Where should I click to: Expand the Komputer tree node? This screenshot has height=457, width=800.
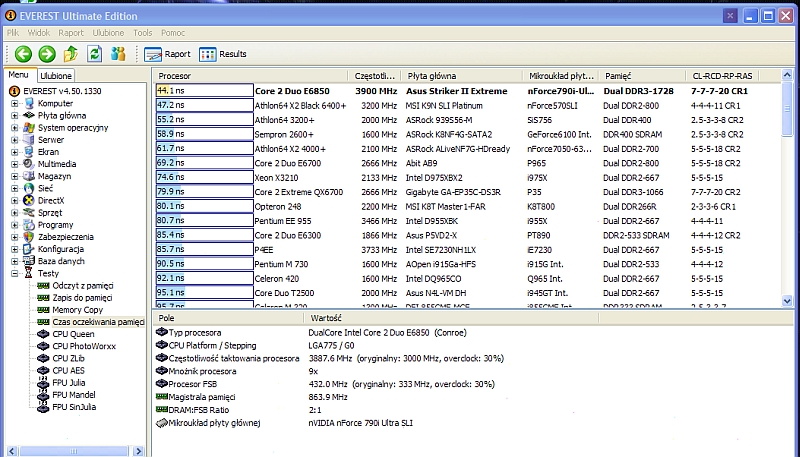click(x=14, y=103)
